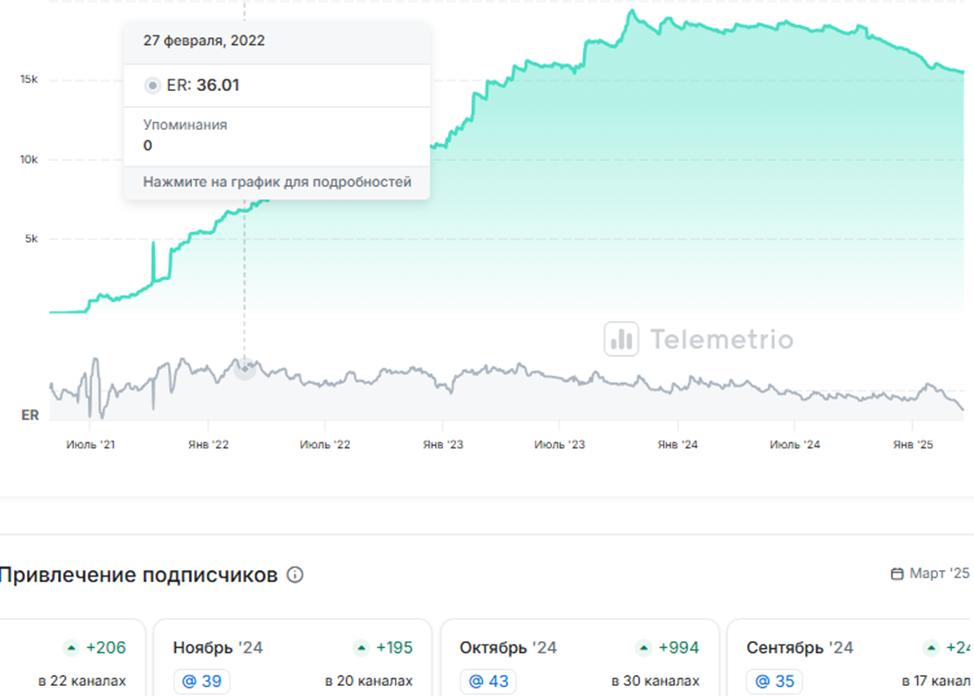Click the 'в 22 каналах' text

coord(82,681)
